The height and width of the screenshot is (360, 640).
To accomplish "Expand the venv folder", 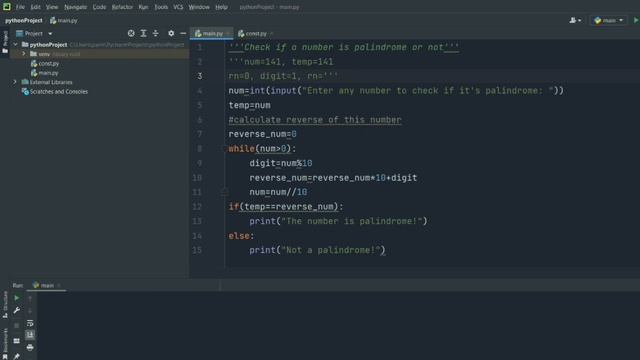I will pos(24,54).
